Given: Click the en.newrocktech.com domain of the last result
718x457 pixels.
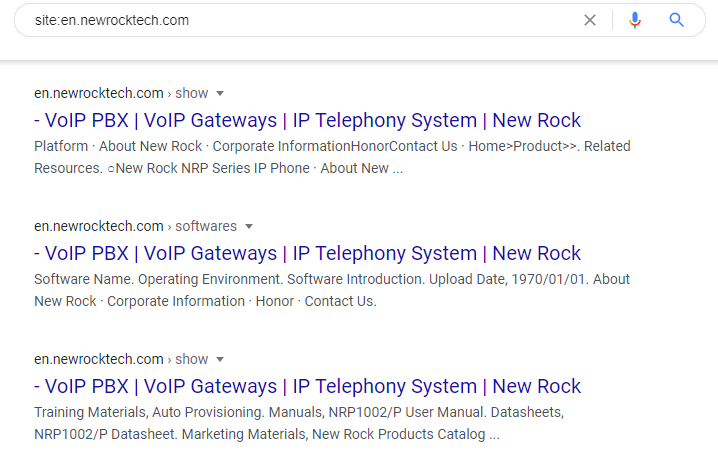Looking at the screenshot, I should [98, 359].
